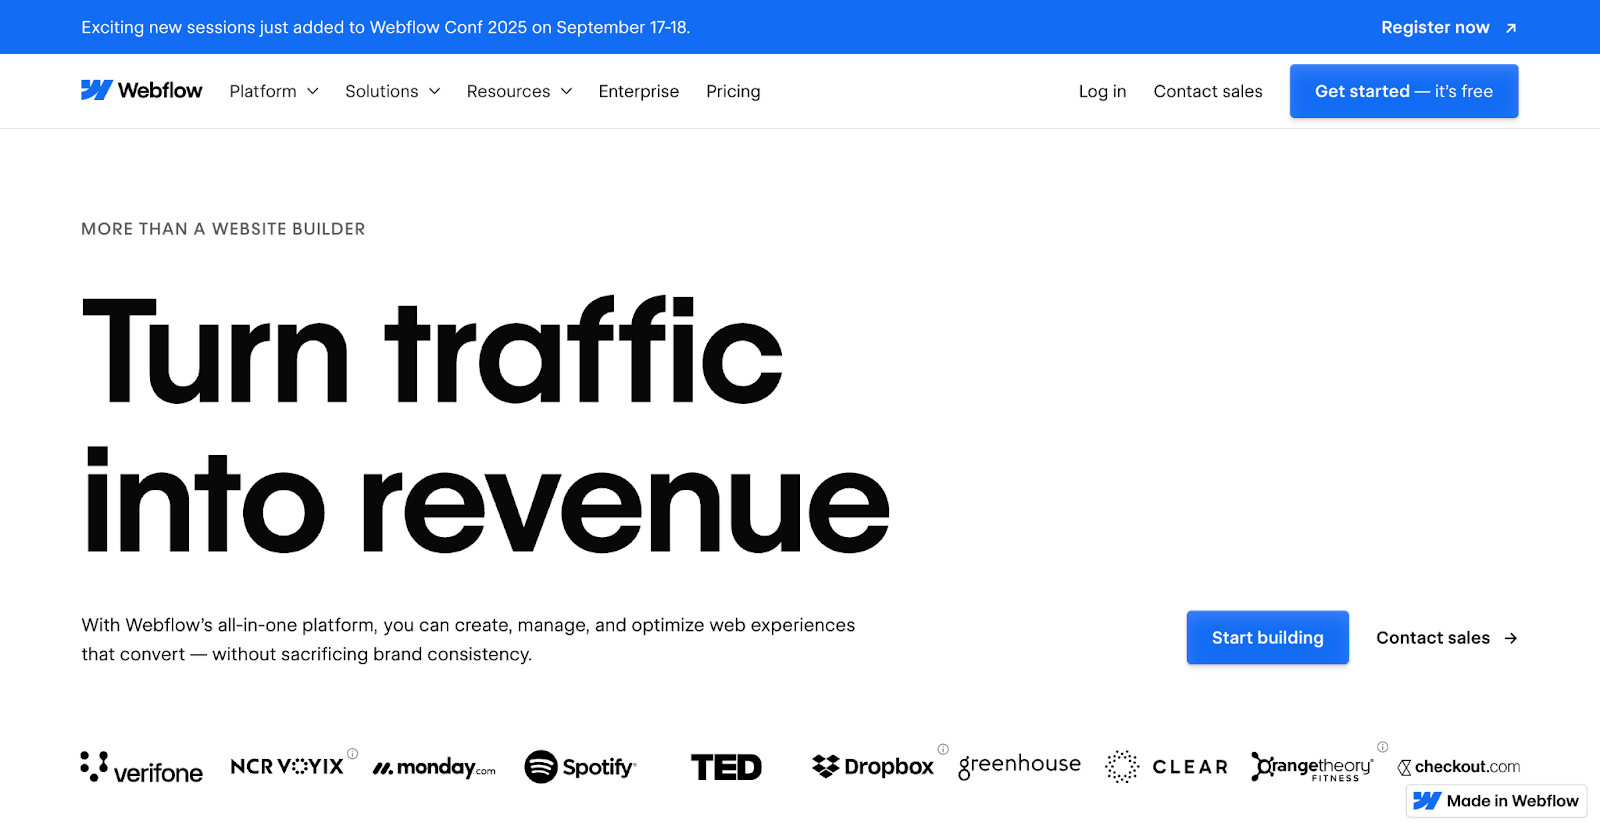Click the TED logo
Image resolution: width=1600 pixels, height=830 pixels.
click(x=727, y=767)
